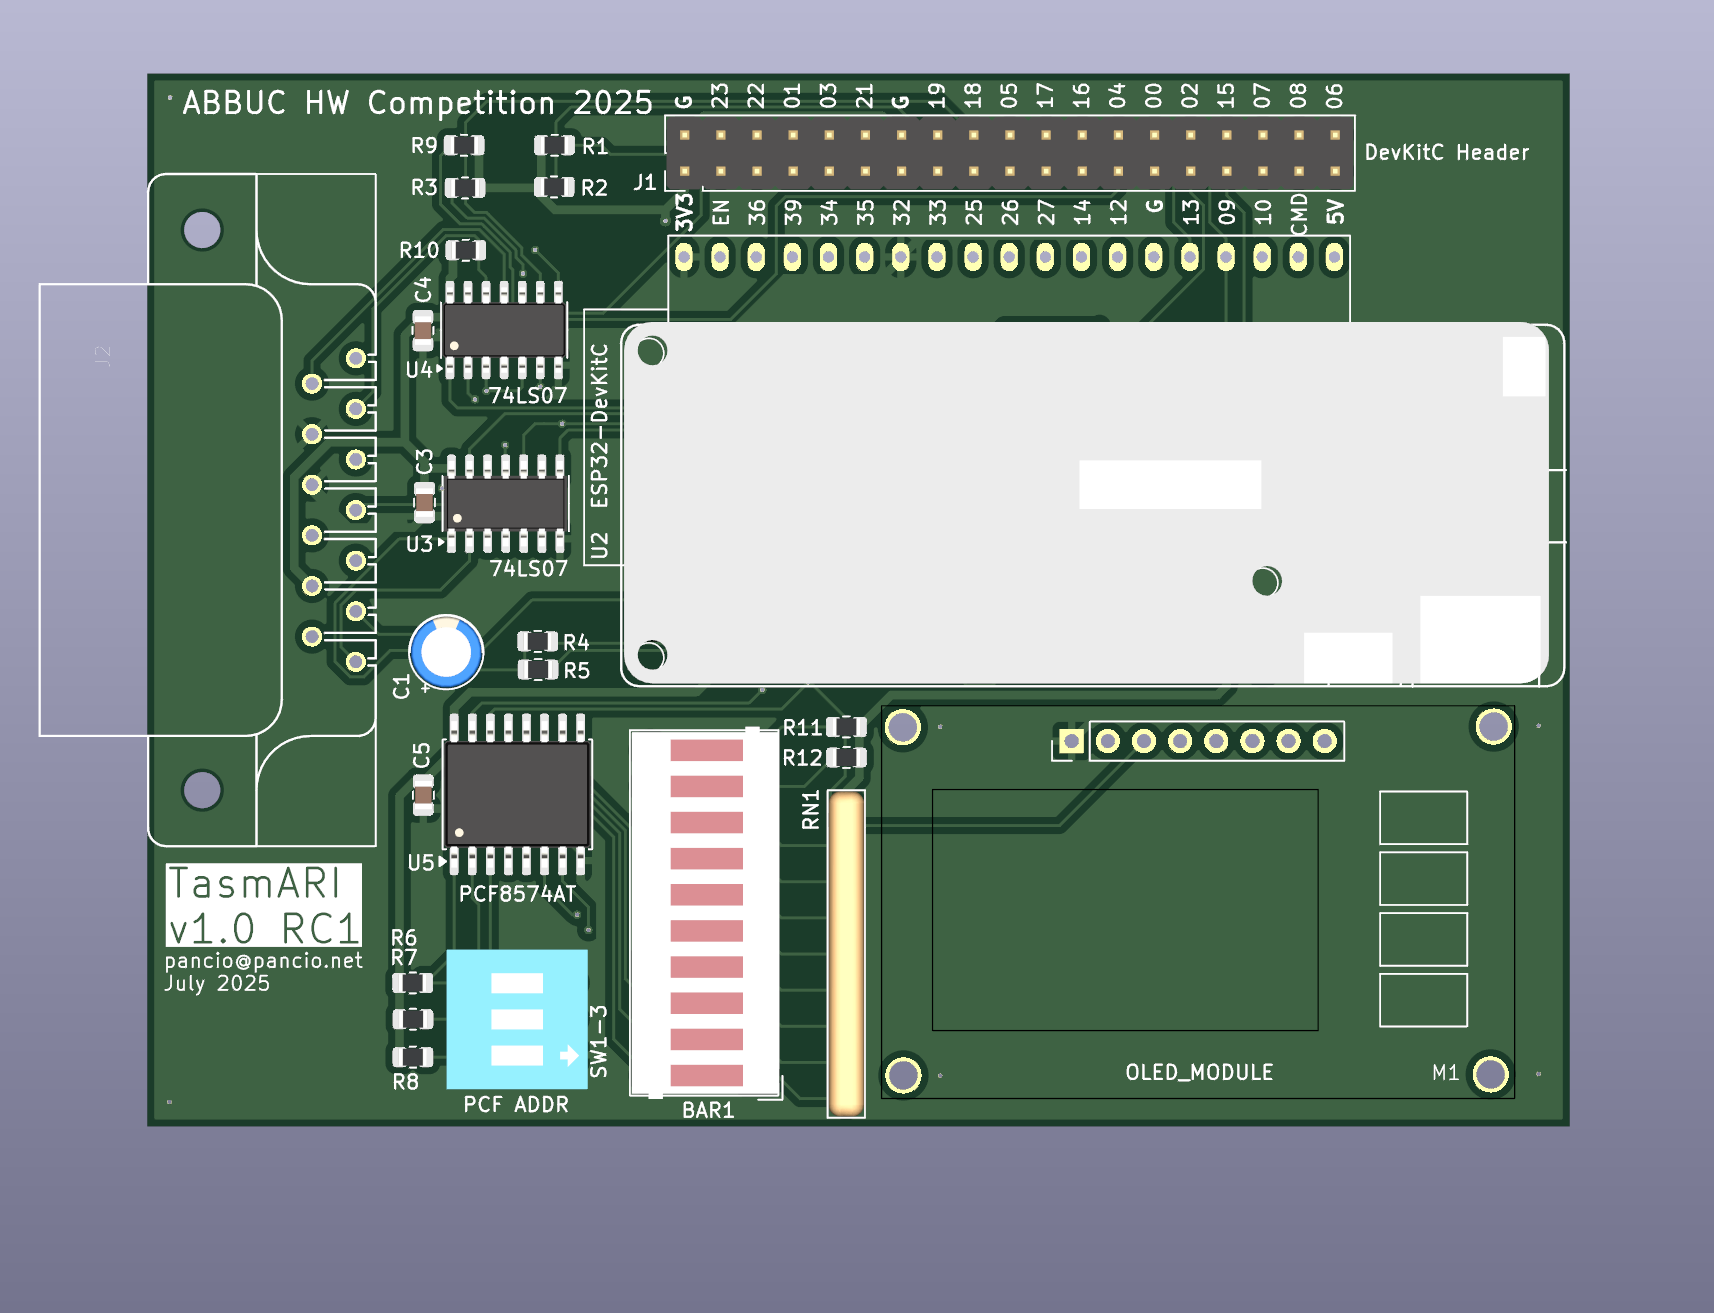
Task: Click the OLED module's square pin 1 pad
Action: 1071,741
